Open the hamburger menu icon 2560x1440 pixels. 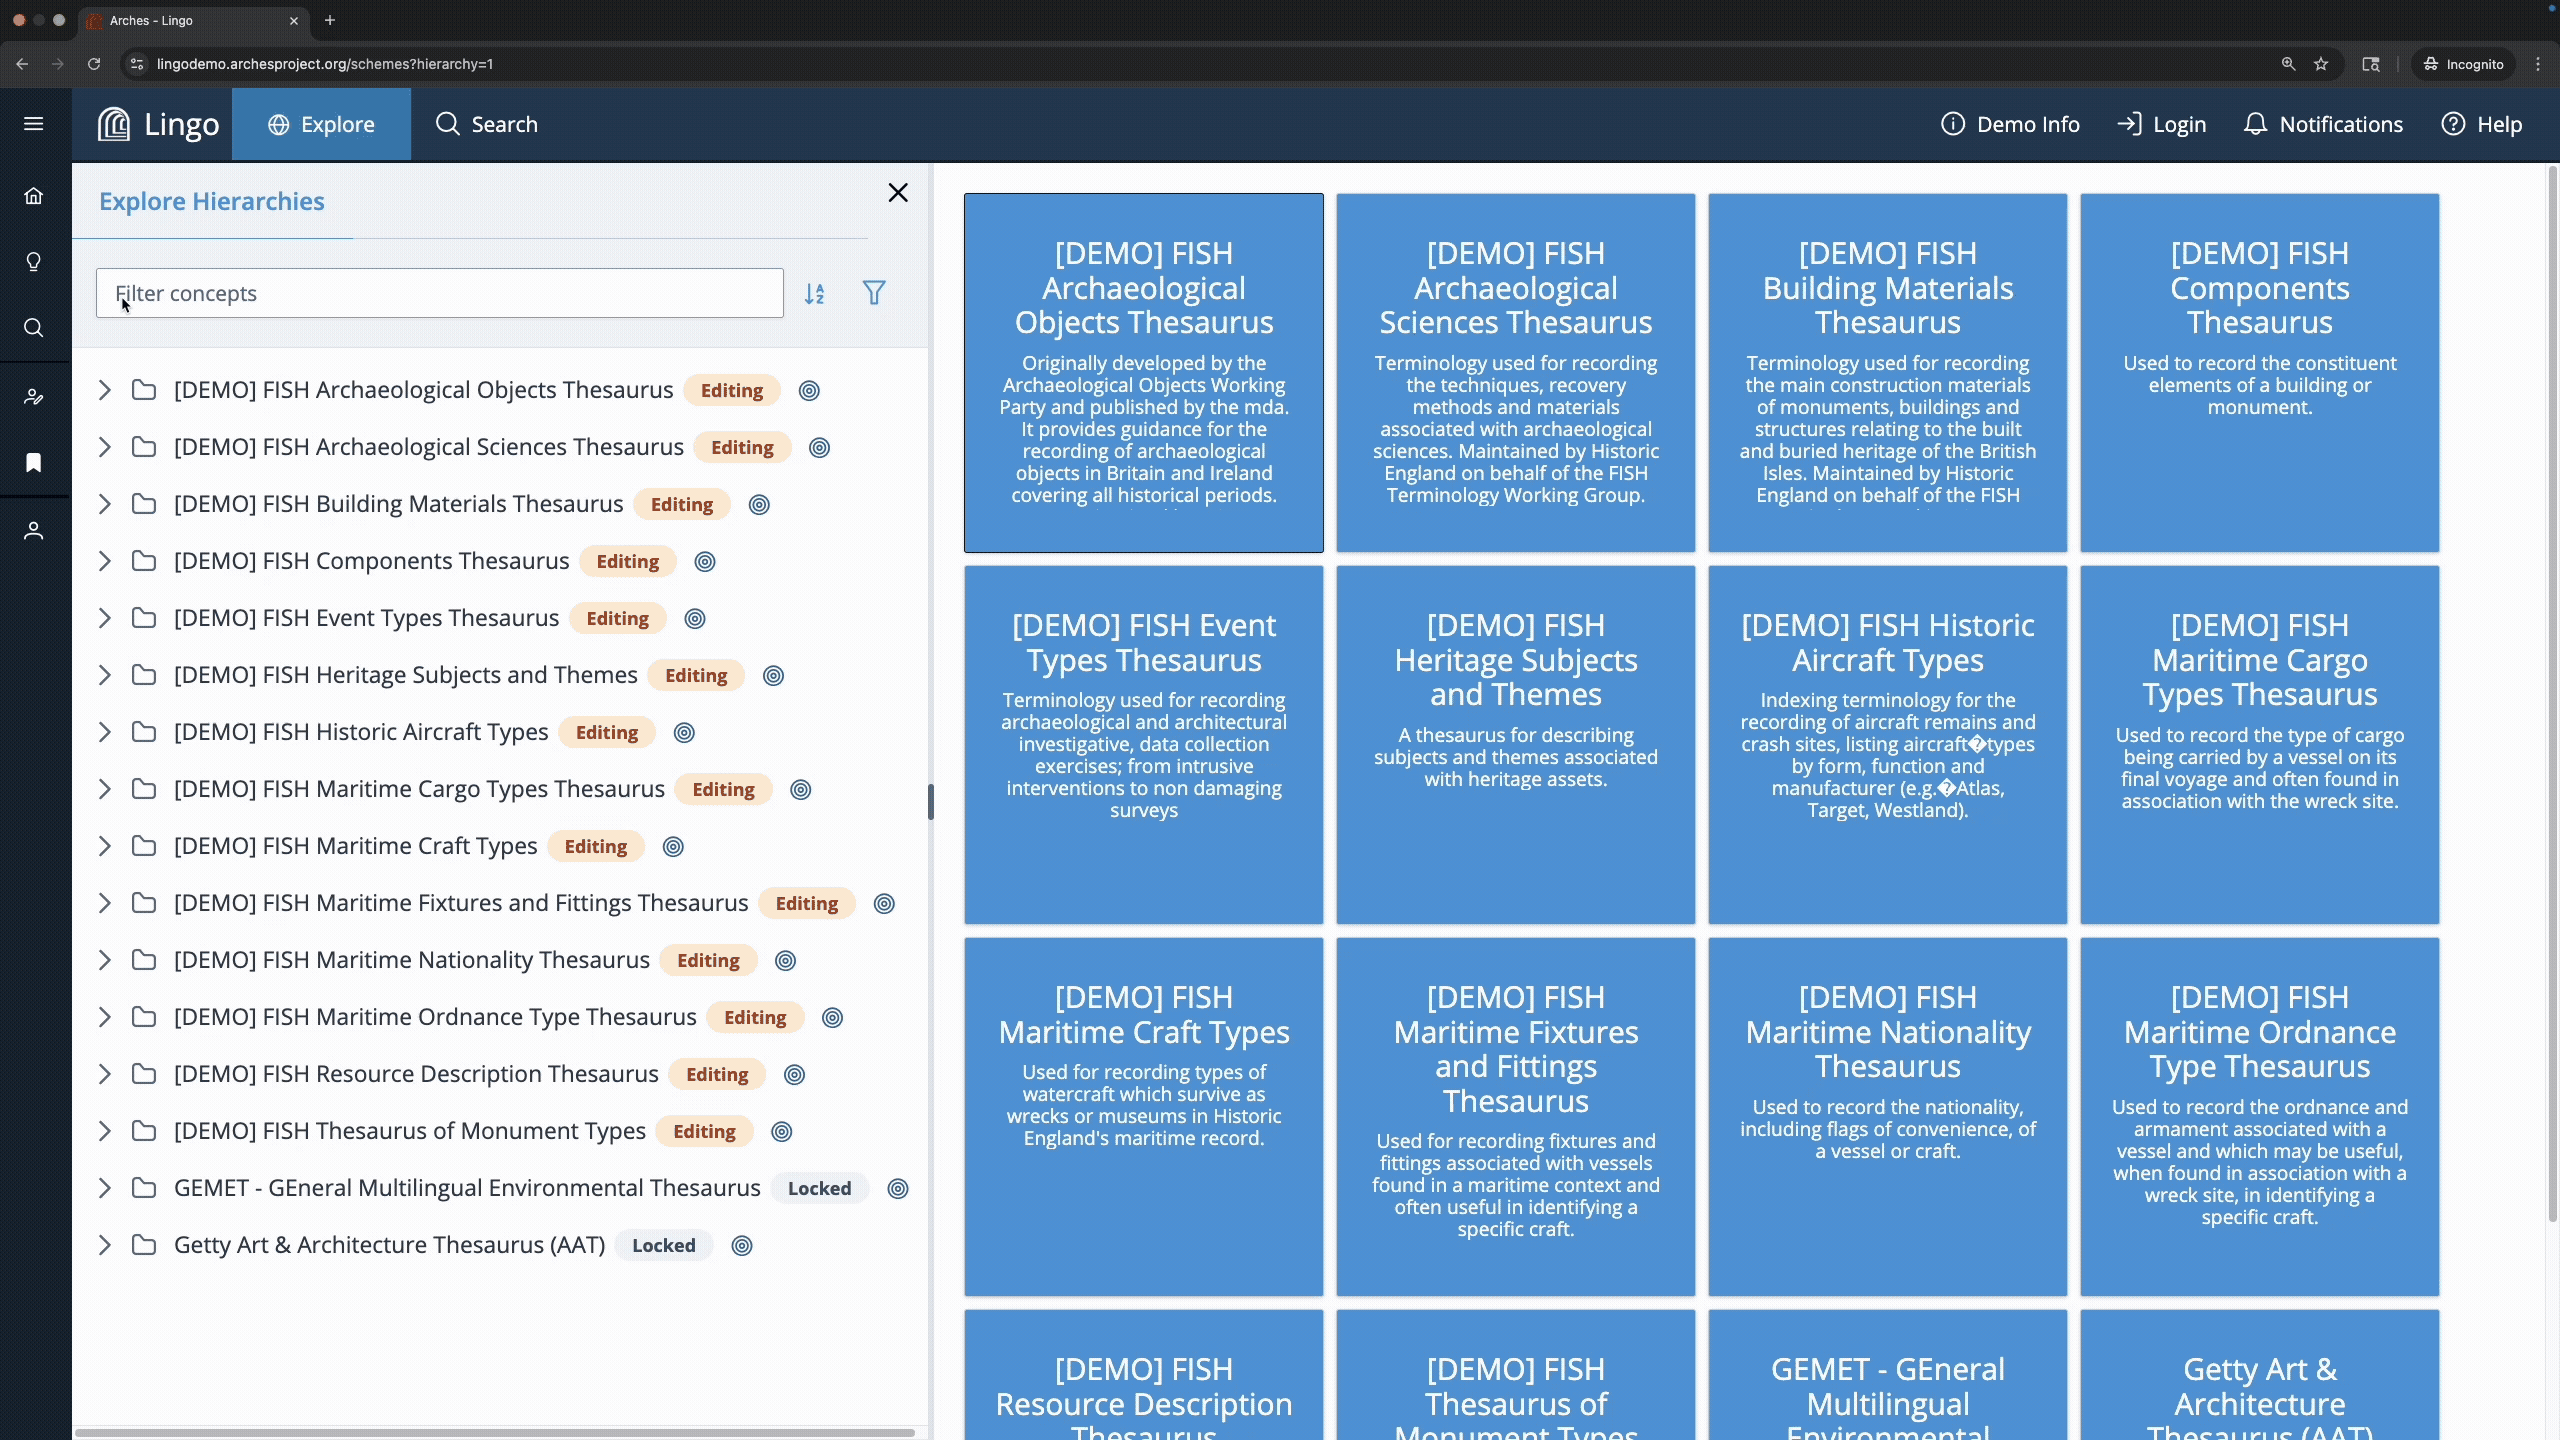pos(34,124)
